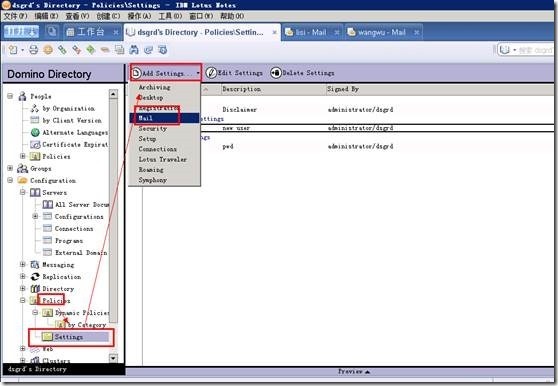Select Archiving from Add Settings dropdown

pos(164,87)
